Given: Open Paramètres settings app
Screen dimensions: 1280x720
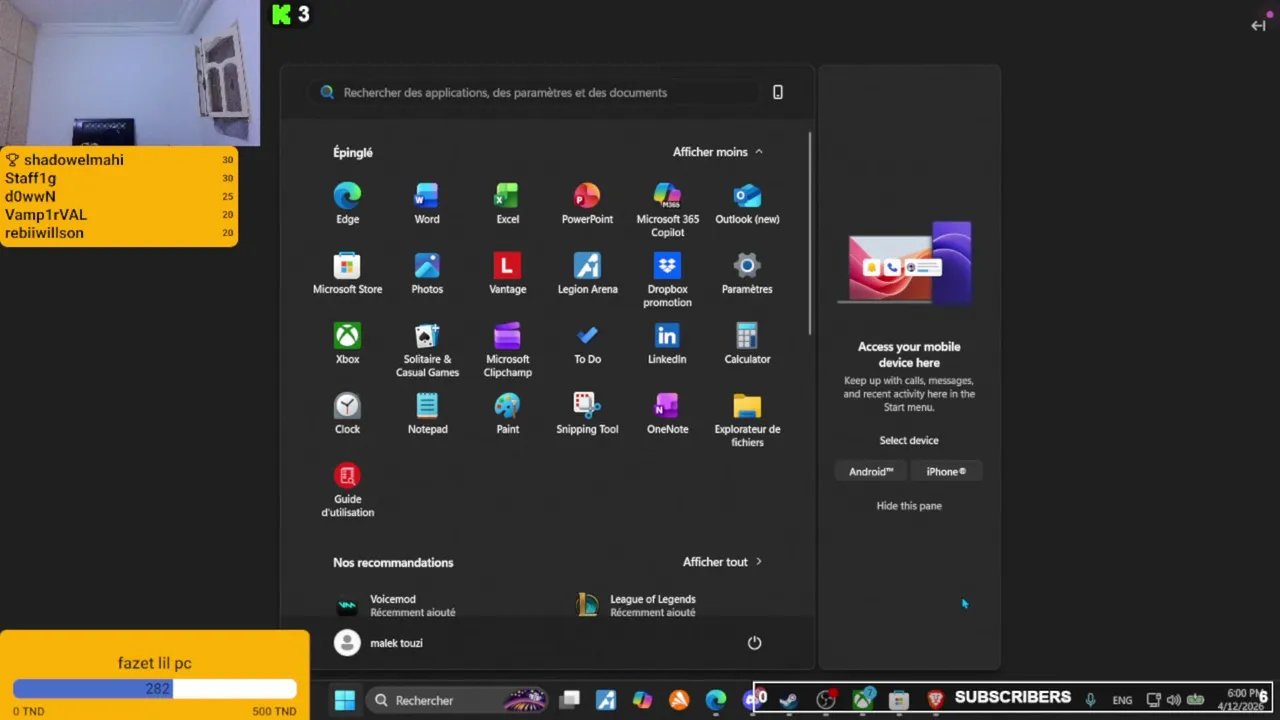Looking at the screenshot, I should [x=747, y=274].
